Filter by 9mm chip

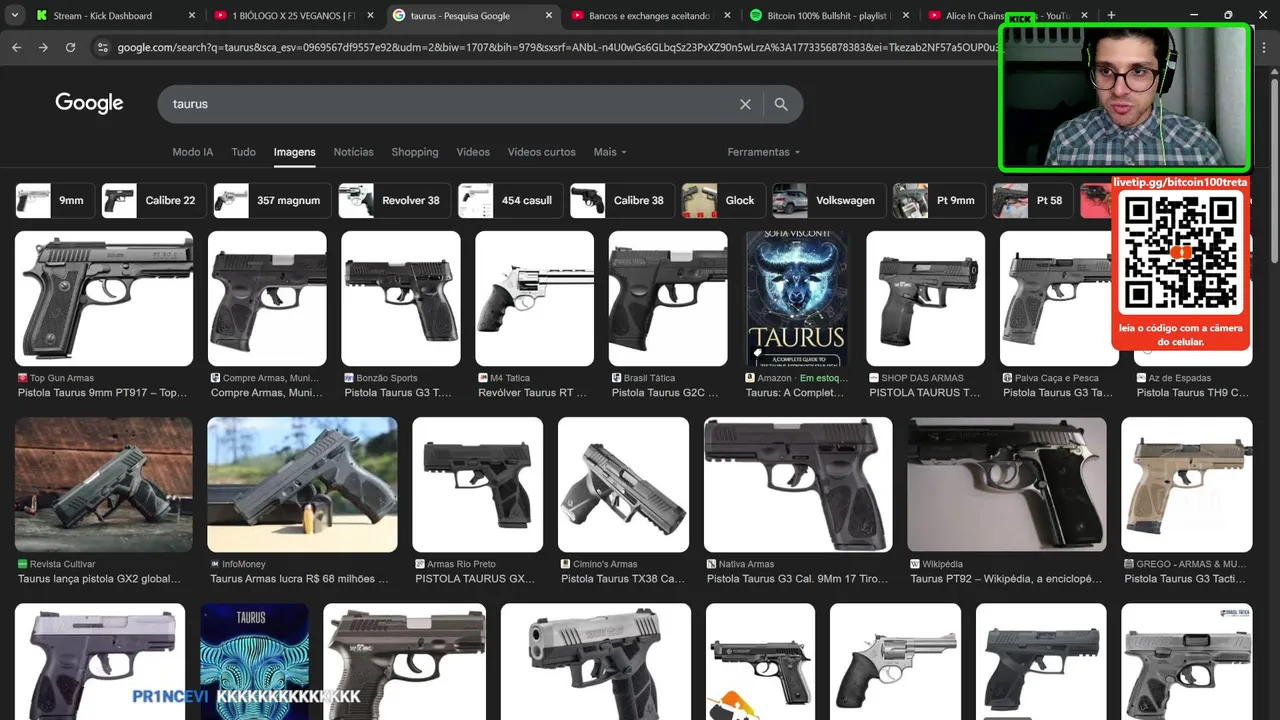point(55,200)
